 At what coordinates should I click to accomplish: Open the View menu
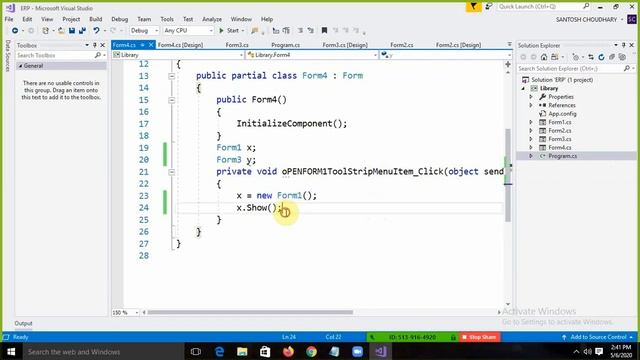pos(47,19)
